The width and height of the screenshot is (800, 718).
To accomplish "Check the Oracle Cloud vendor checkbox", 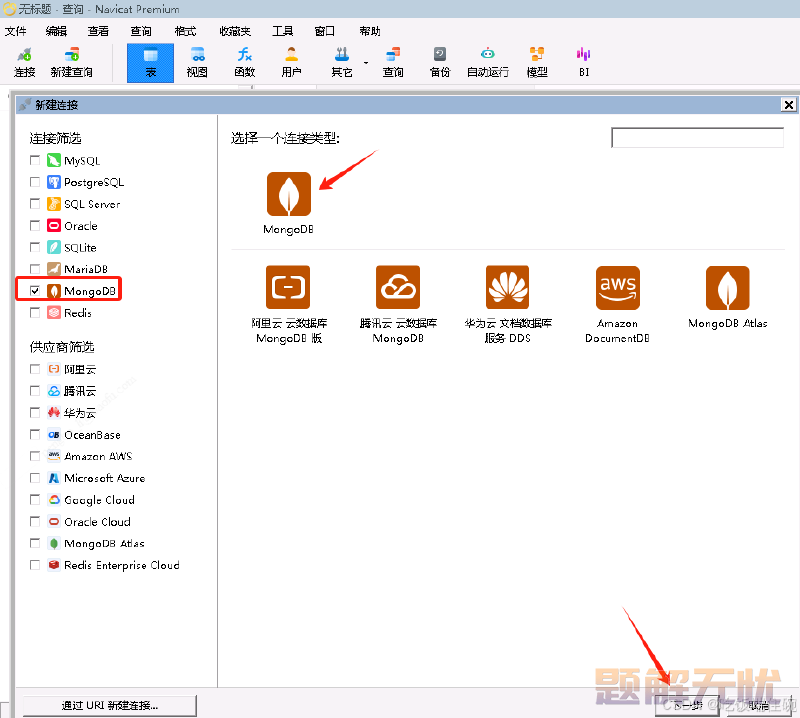I will point(35,521).
